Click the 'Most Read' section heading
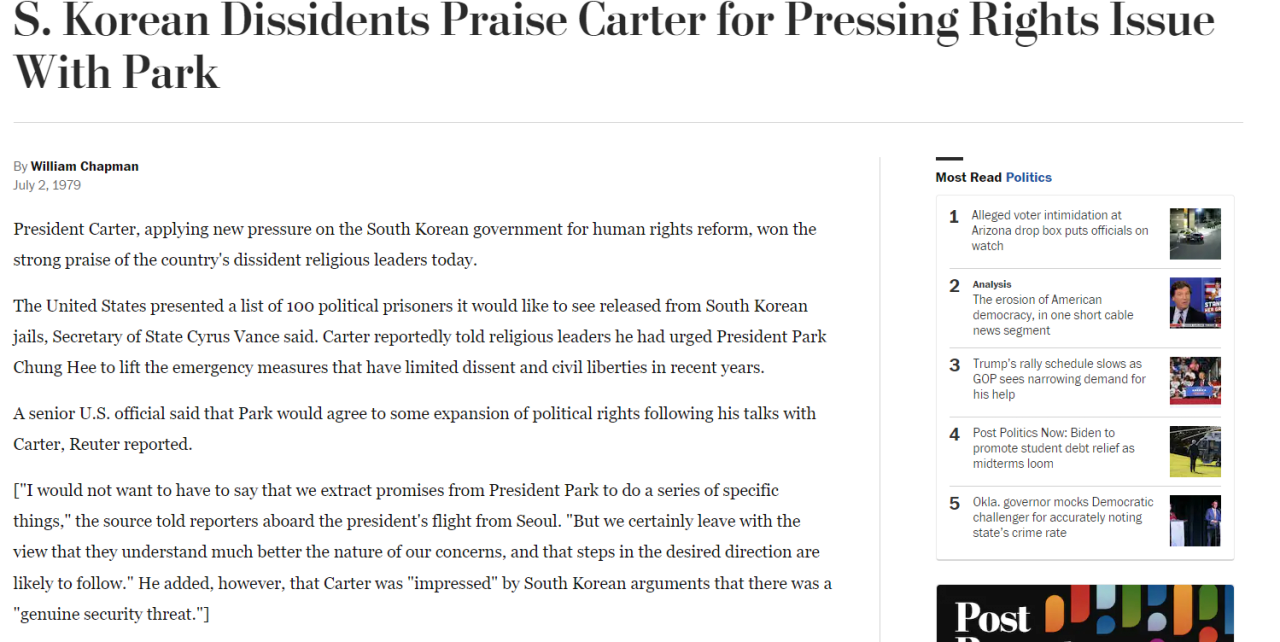Screen dimensions: 1280x642 point(968,177)
